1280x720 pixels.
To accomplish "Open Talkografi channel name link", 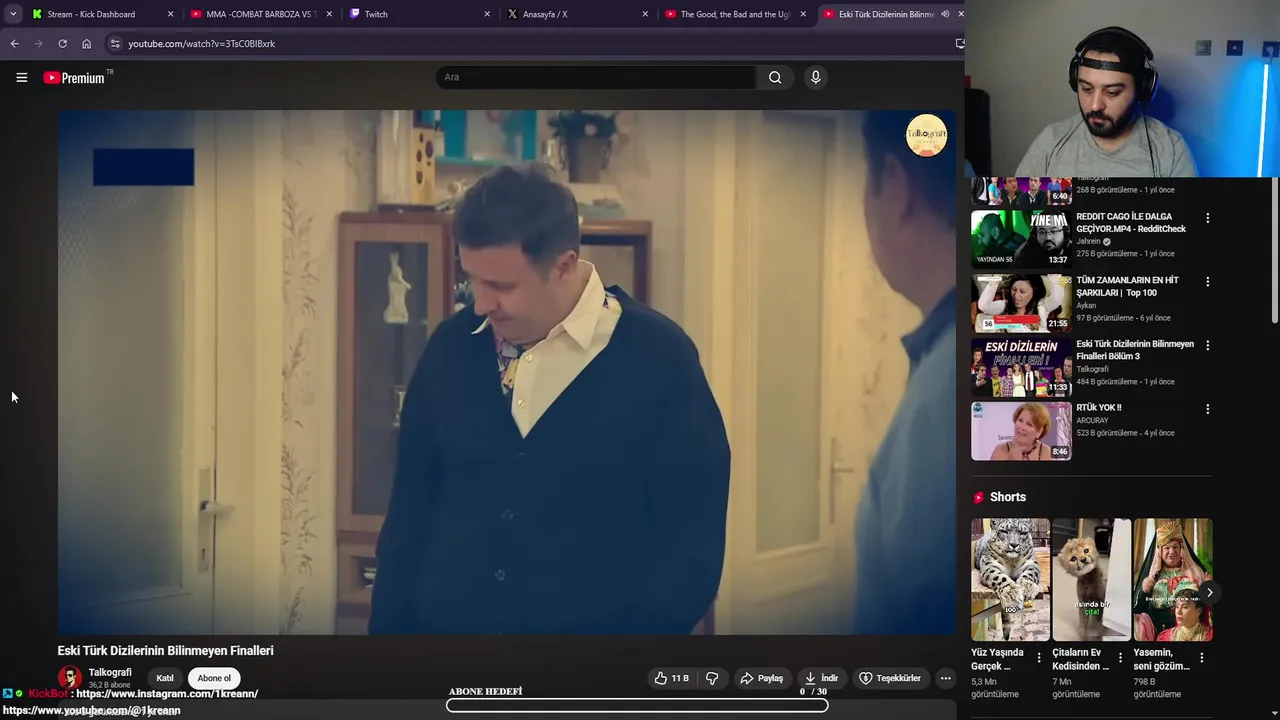I will point(110,672).
